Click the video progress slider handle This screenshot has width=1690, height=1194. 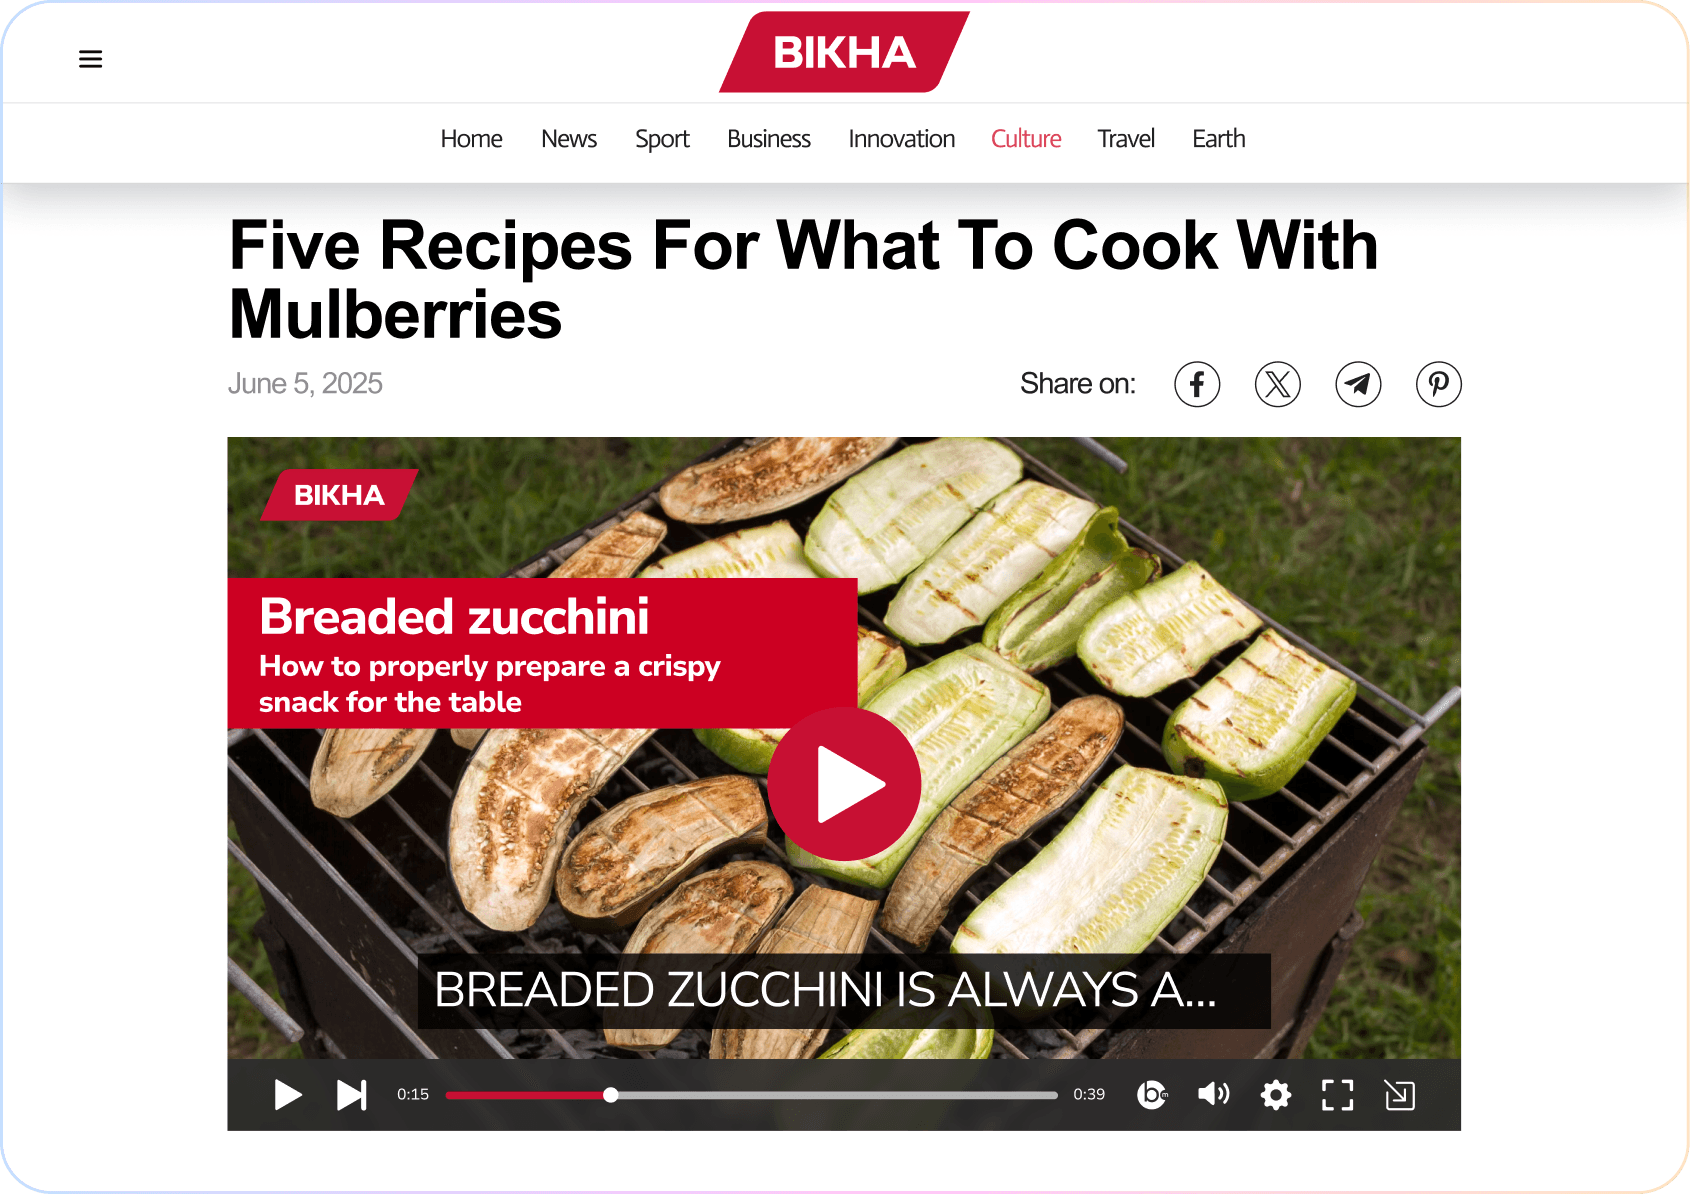[610, 1095]
